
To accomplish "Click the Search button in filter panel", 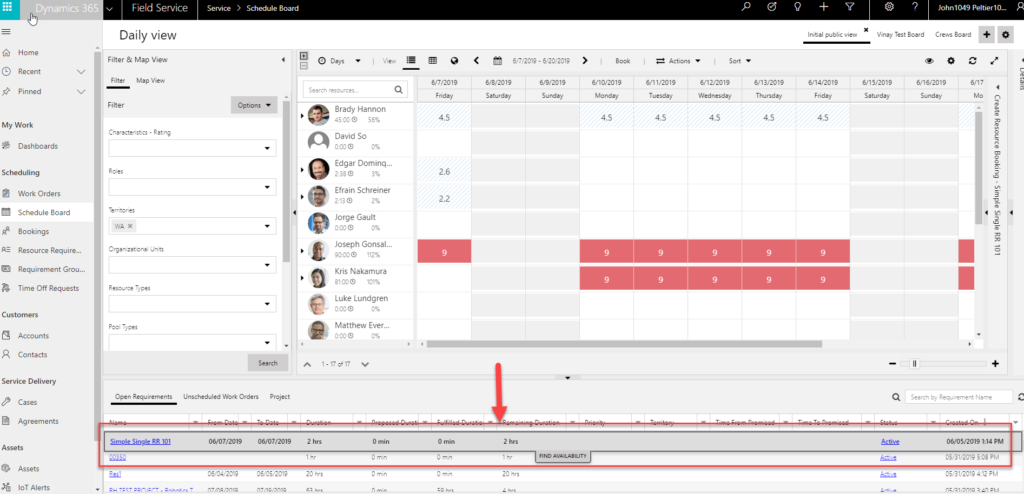I will [267, 362].
